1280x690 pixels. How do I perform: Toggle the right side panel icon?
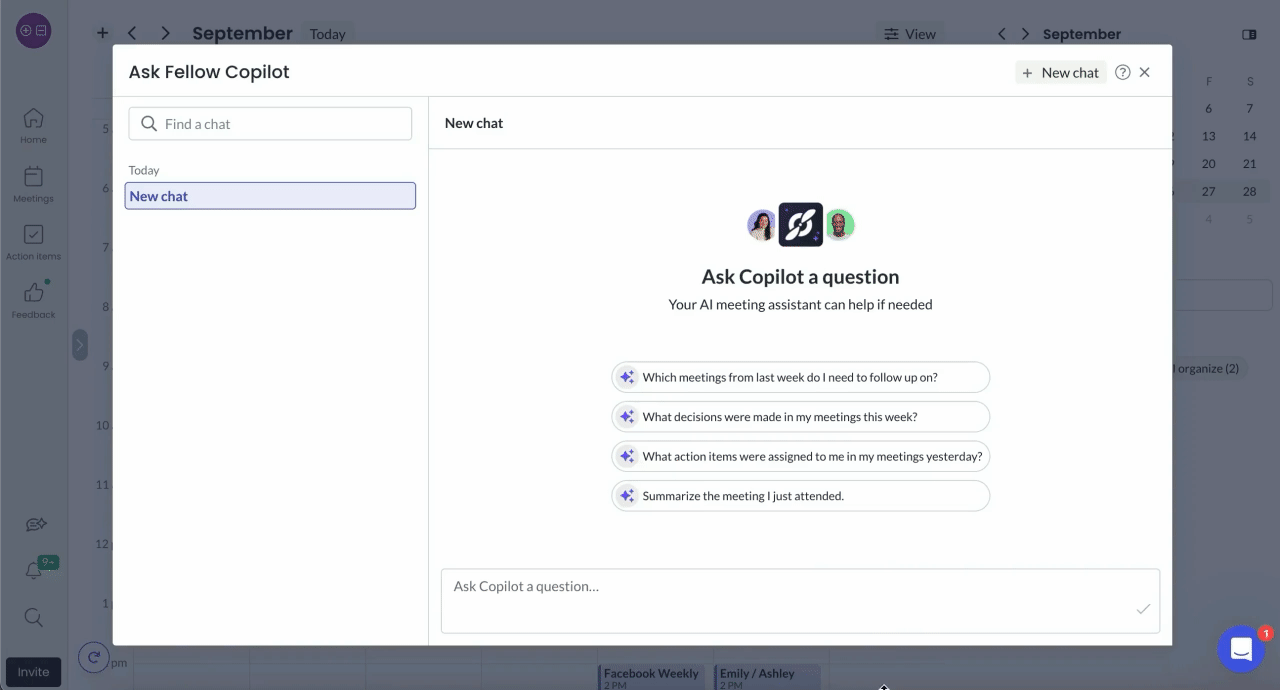pos(1249,34)
